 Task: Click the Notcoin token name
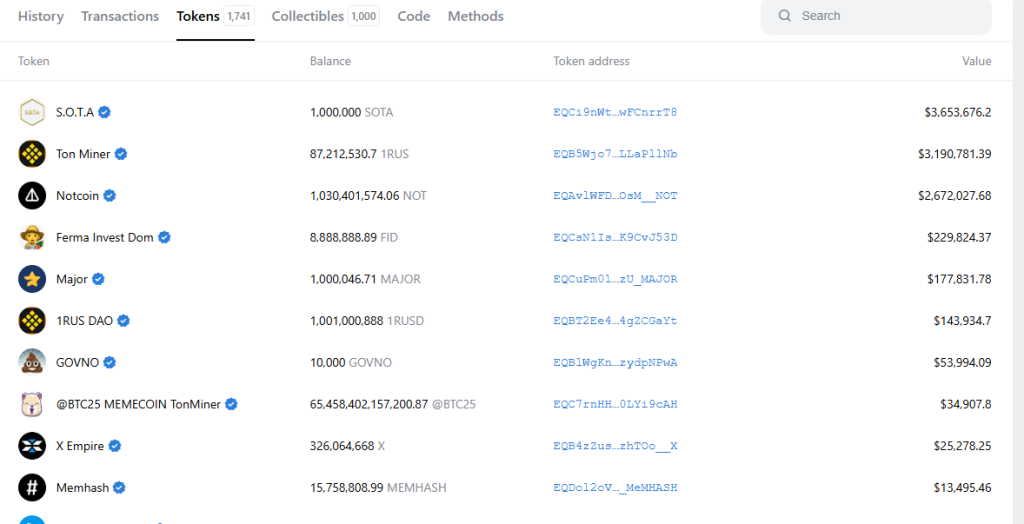pyautogui.click(x=78, y=195)
